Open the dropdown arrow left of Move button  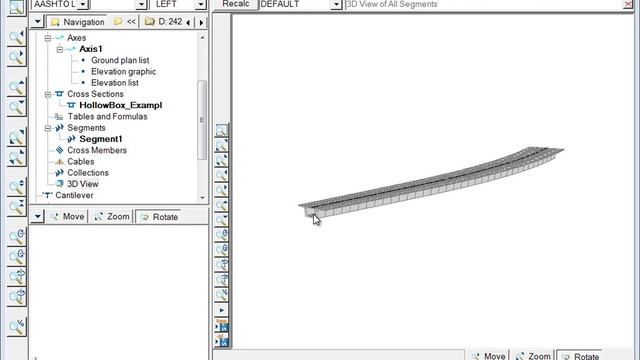point(37,216)
